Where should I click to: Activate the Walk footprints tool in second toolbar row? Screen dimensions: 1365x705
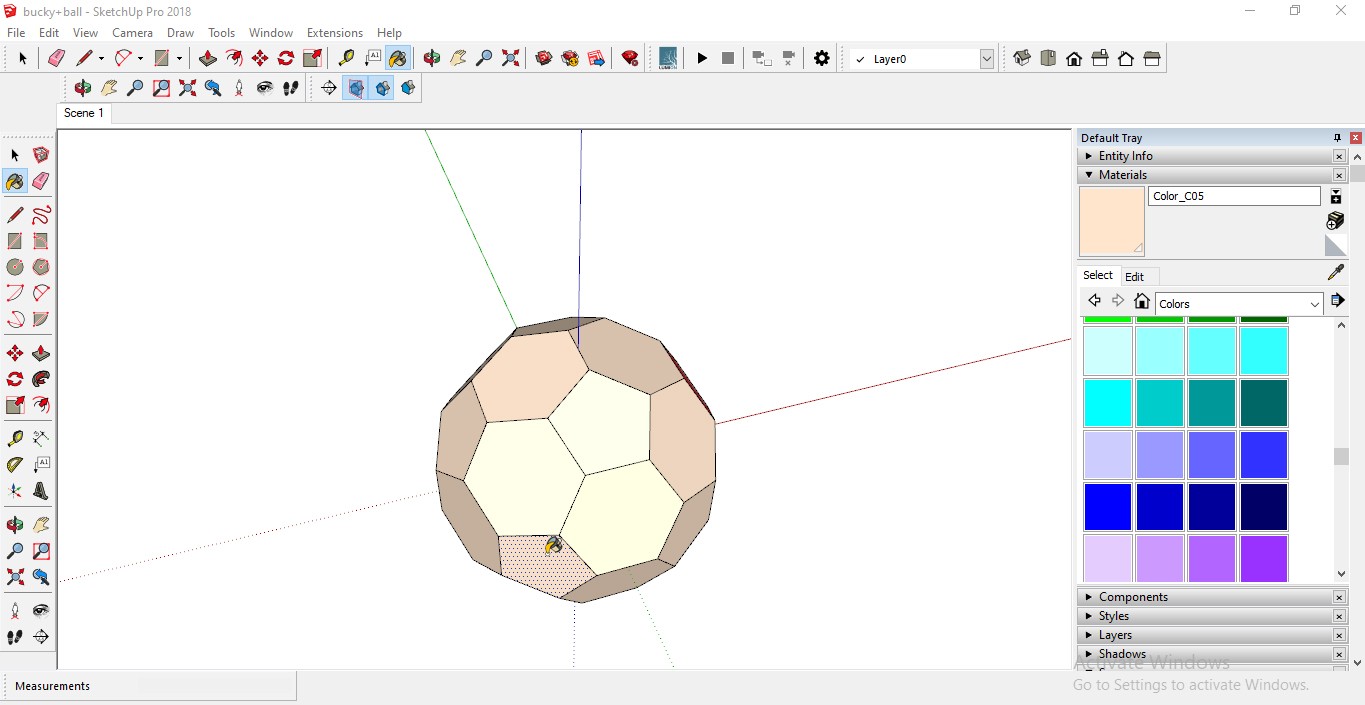coord(290,88)
